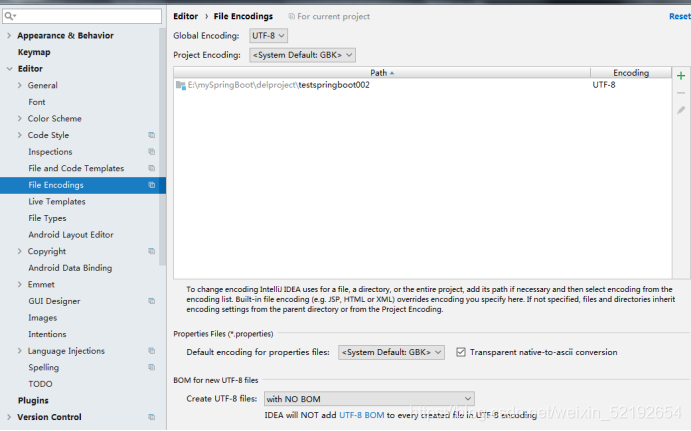The height and width of the screenshot is (431, 691).
Task: Click the Editor breadcrumb in header
Action: click(186, 16)
